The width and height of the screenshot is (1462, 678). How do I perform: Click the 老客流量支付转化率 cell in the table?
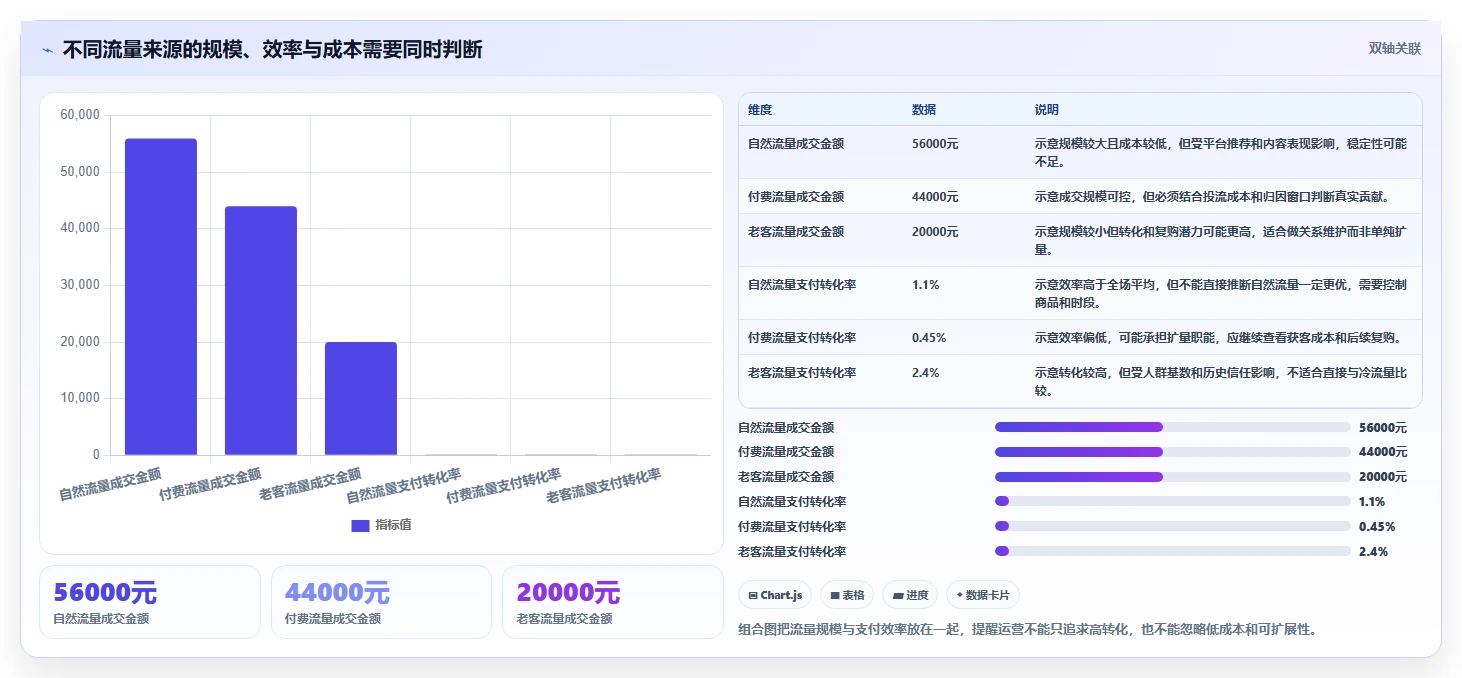[802, 373]
